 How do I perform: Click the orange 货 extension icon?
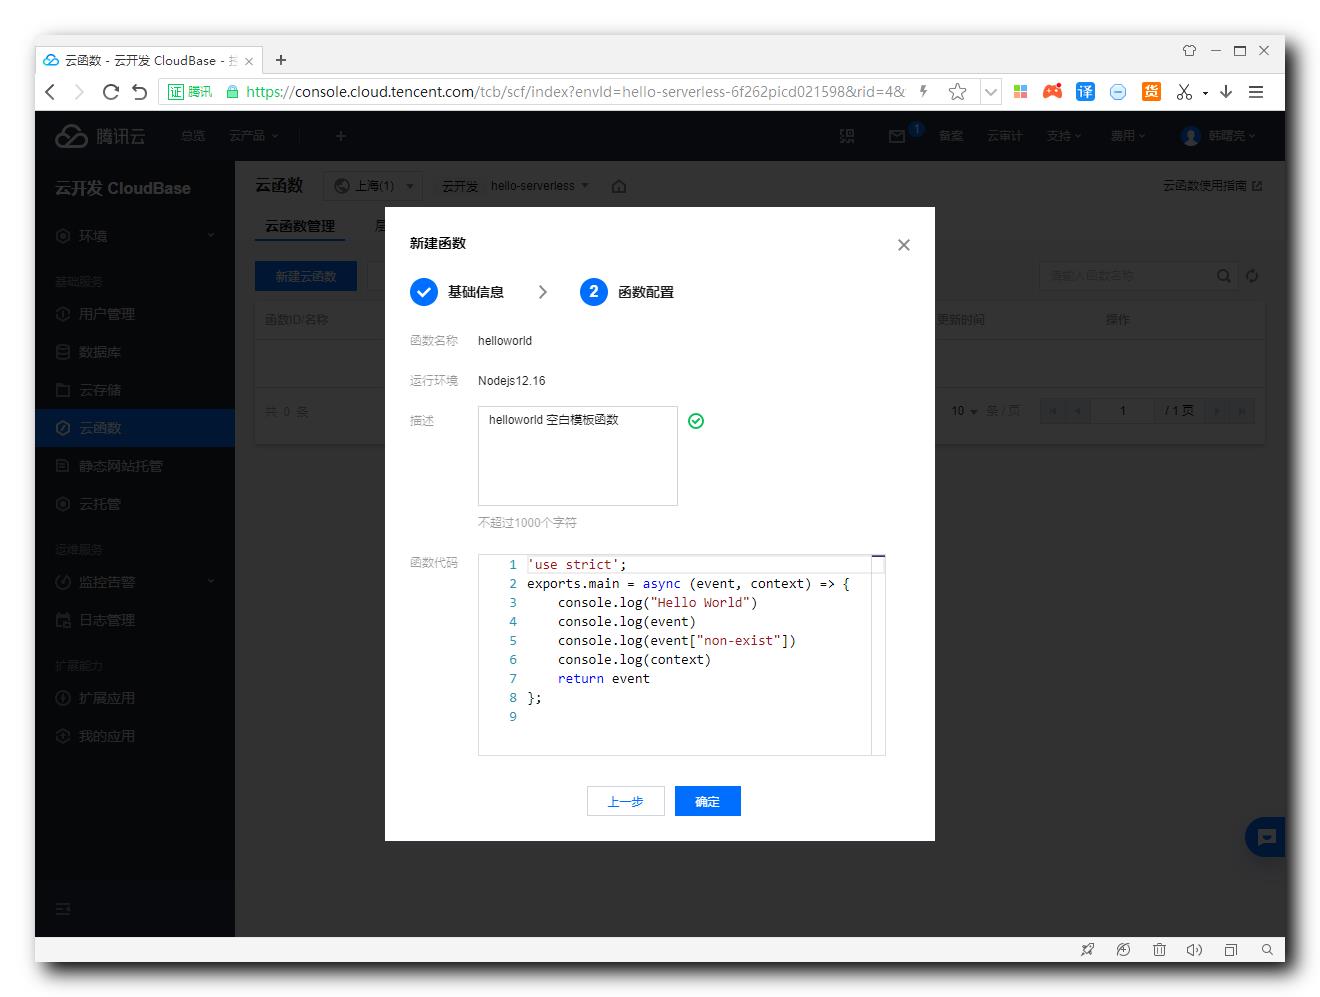(1151, 92)
